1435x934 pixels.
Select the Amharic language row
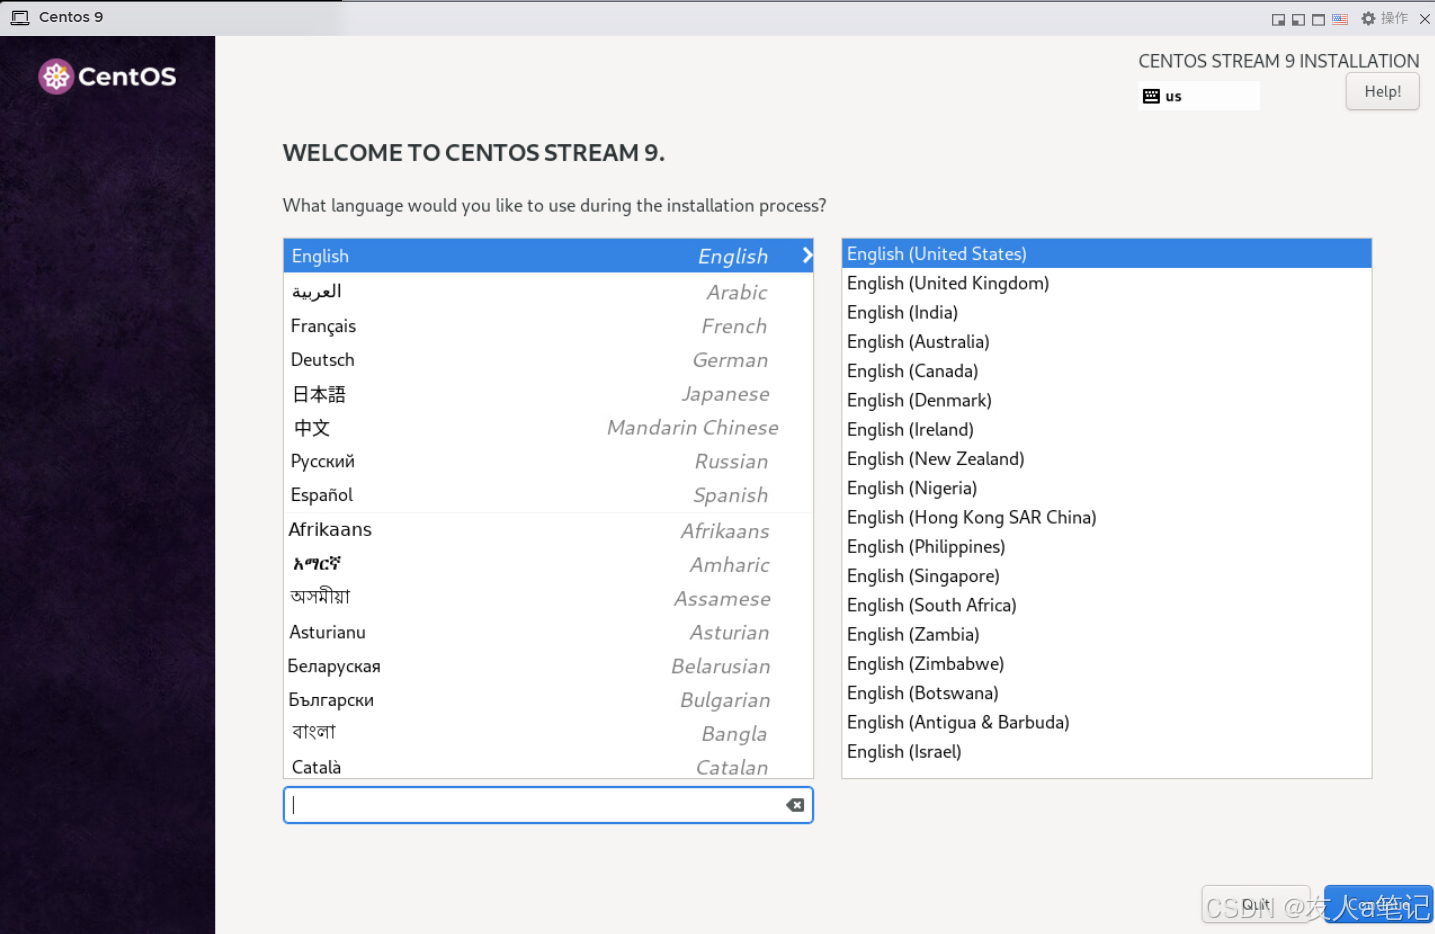click(548, 564)
